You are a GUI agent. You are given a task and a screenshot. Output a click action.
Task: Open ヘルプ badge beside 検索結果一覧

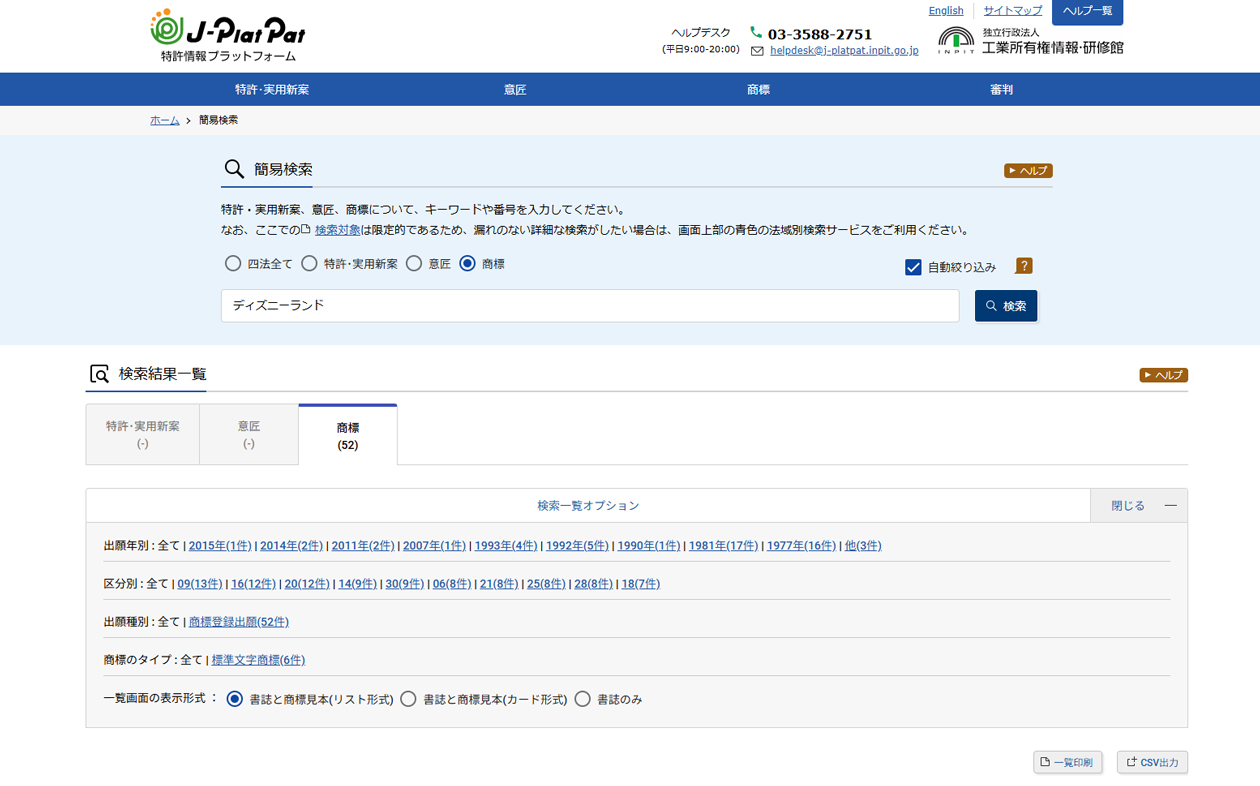1163,375
